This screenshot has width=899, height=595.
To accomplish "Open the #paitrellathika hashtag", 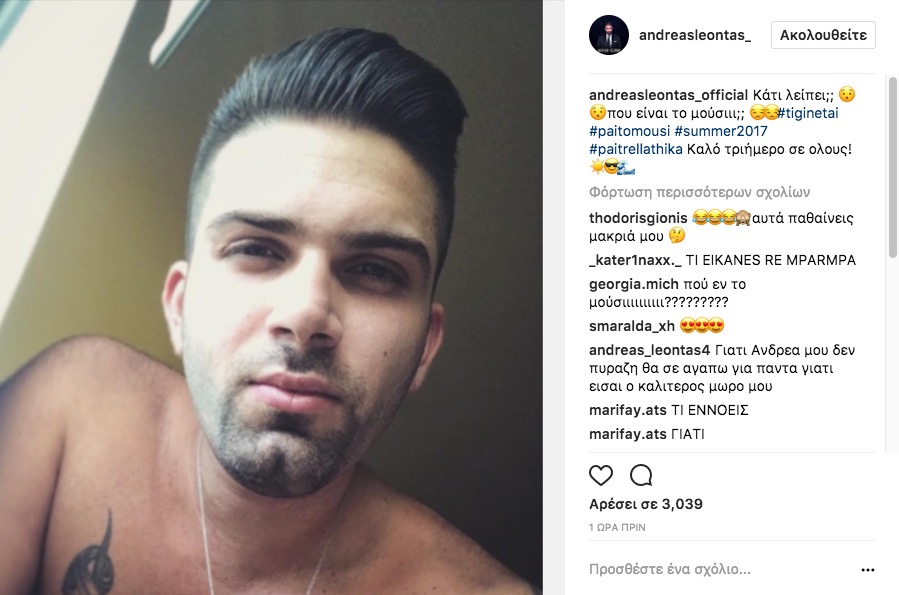I will pyautogui.click(x=636, y=150).
